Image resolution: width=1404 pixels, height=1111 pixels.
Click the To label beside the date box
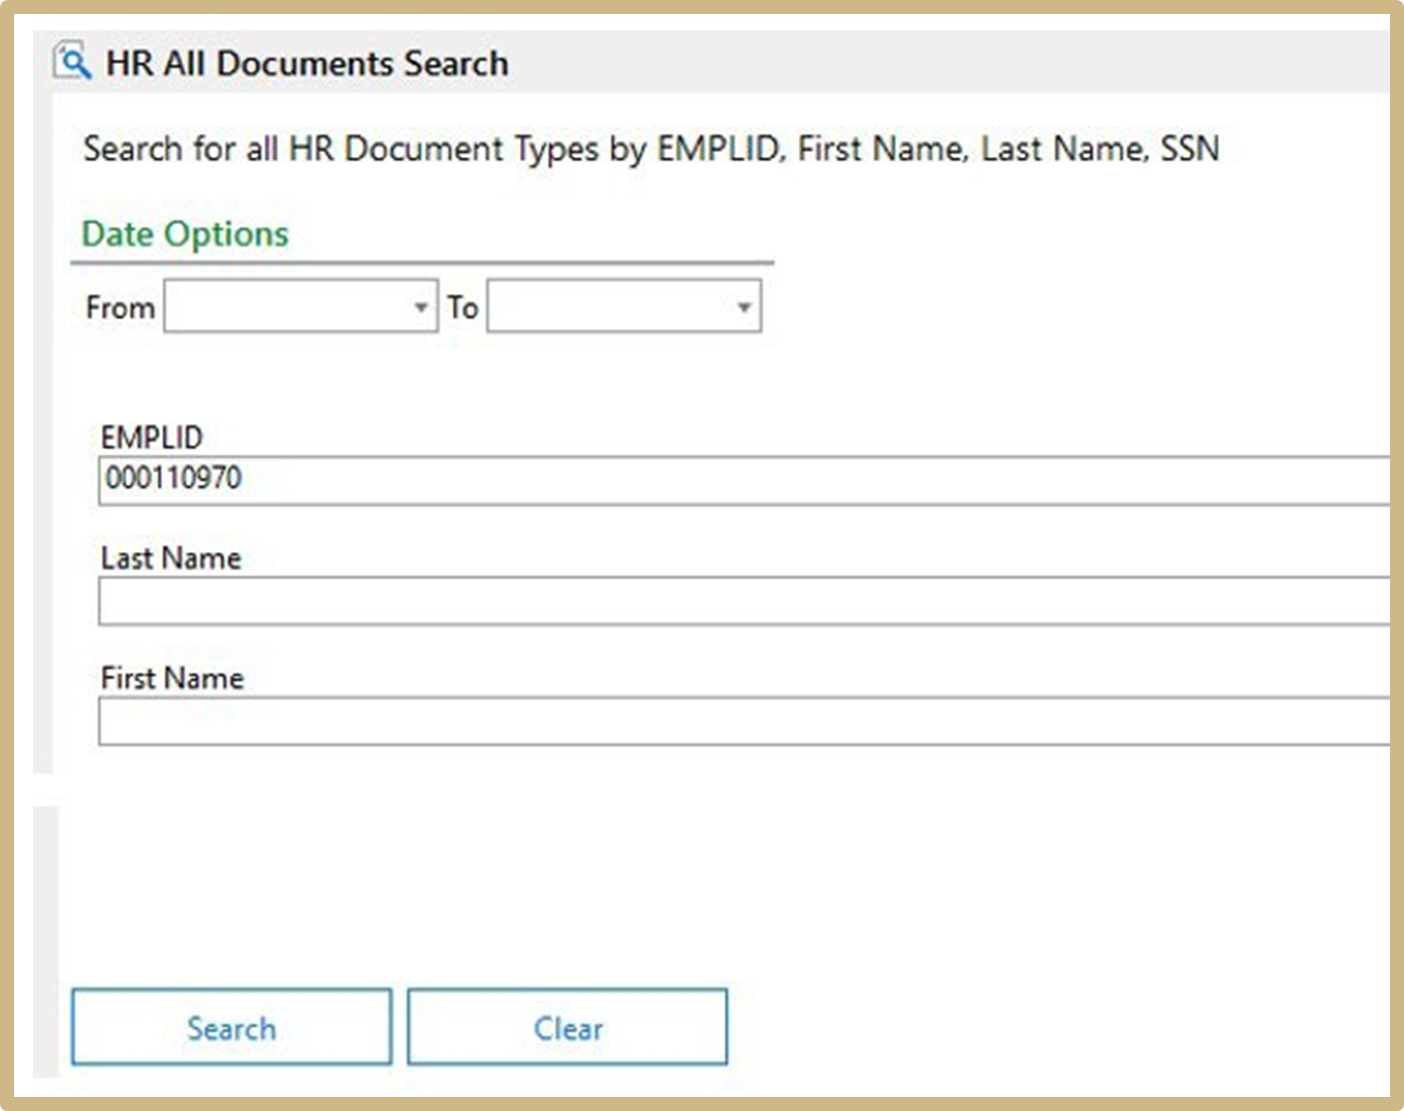(x=462, y=307)
